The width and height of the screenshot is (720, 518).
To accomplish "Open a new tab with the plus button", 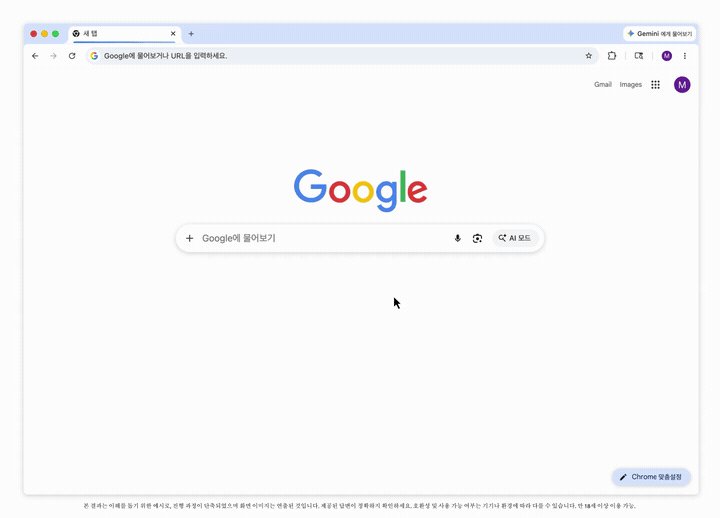I will point(191,34).
